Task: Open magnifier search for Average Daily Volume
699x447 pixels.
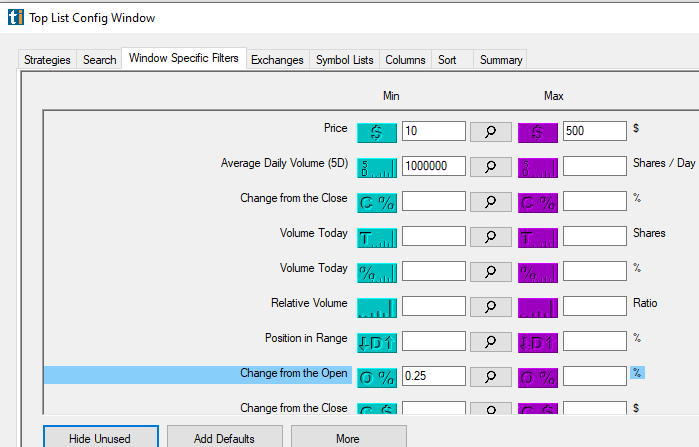Action: [491, 167]
